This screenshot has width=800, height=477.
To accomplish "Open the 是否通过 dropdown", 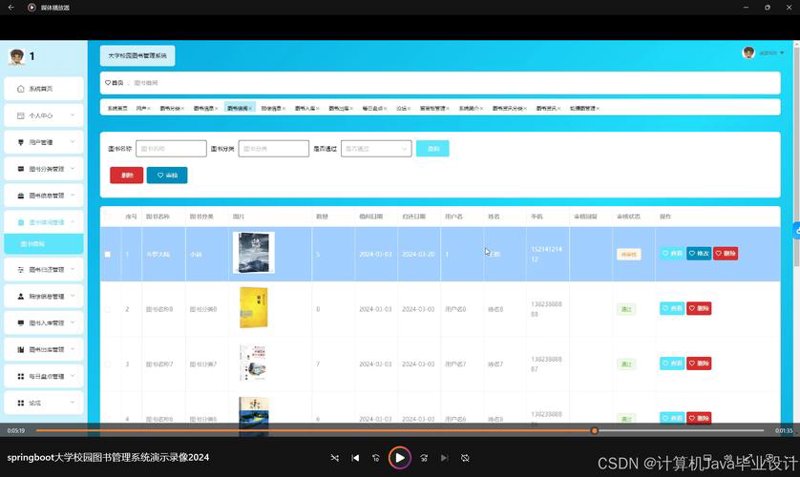I will (x=376, y=148).
